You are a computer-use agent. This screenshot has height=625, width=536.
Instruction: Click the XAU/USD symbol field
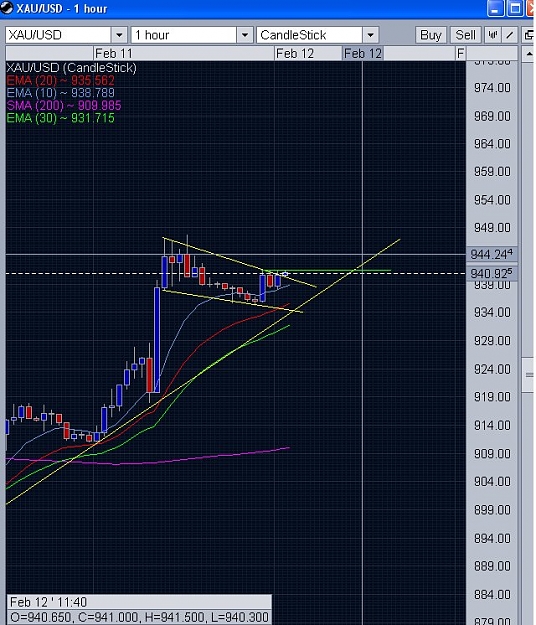[58, 35]
